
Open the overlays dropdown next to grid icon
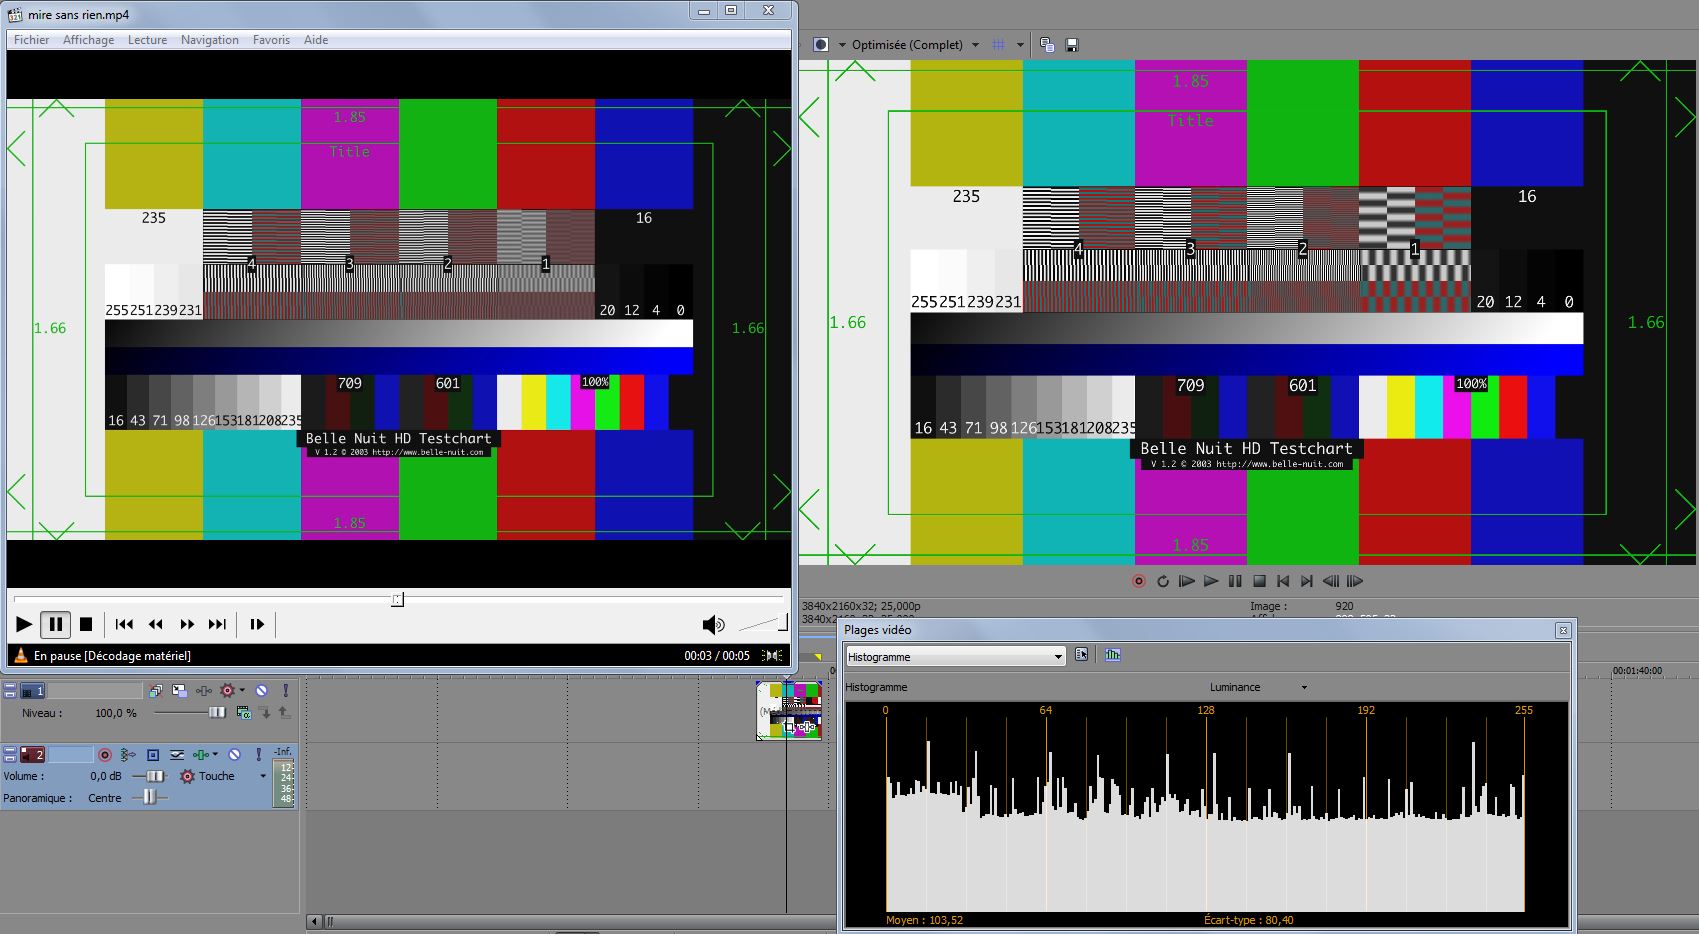(1020, 45)
